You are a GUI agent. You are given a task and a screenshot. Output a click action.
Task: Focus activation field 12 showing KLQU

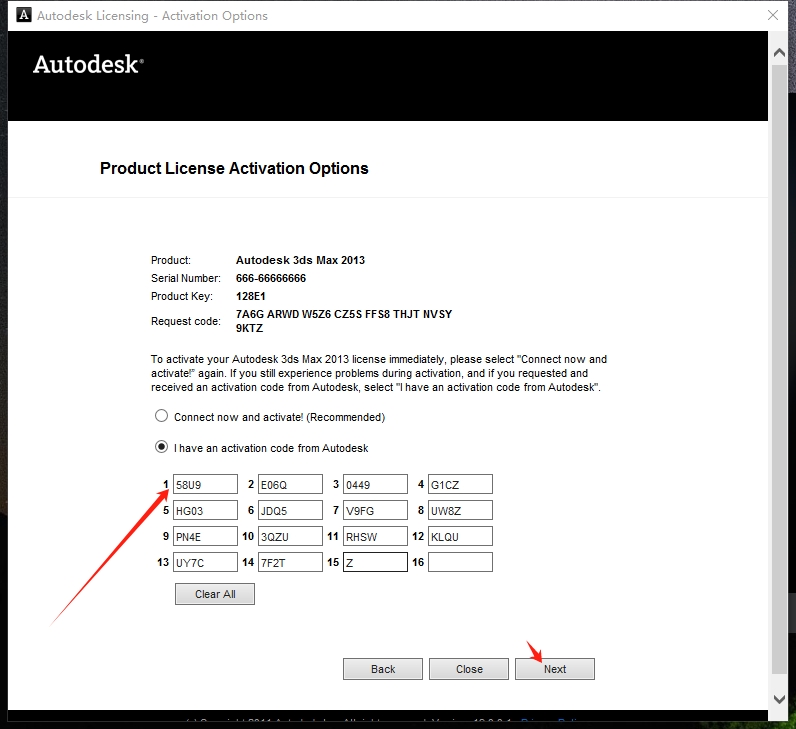460,537
